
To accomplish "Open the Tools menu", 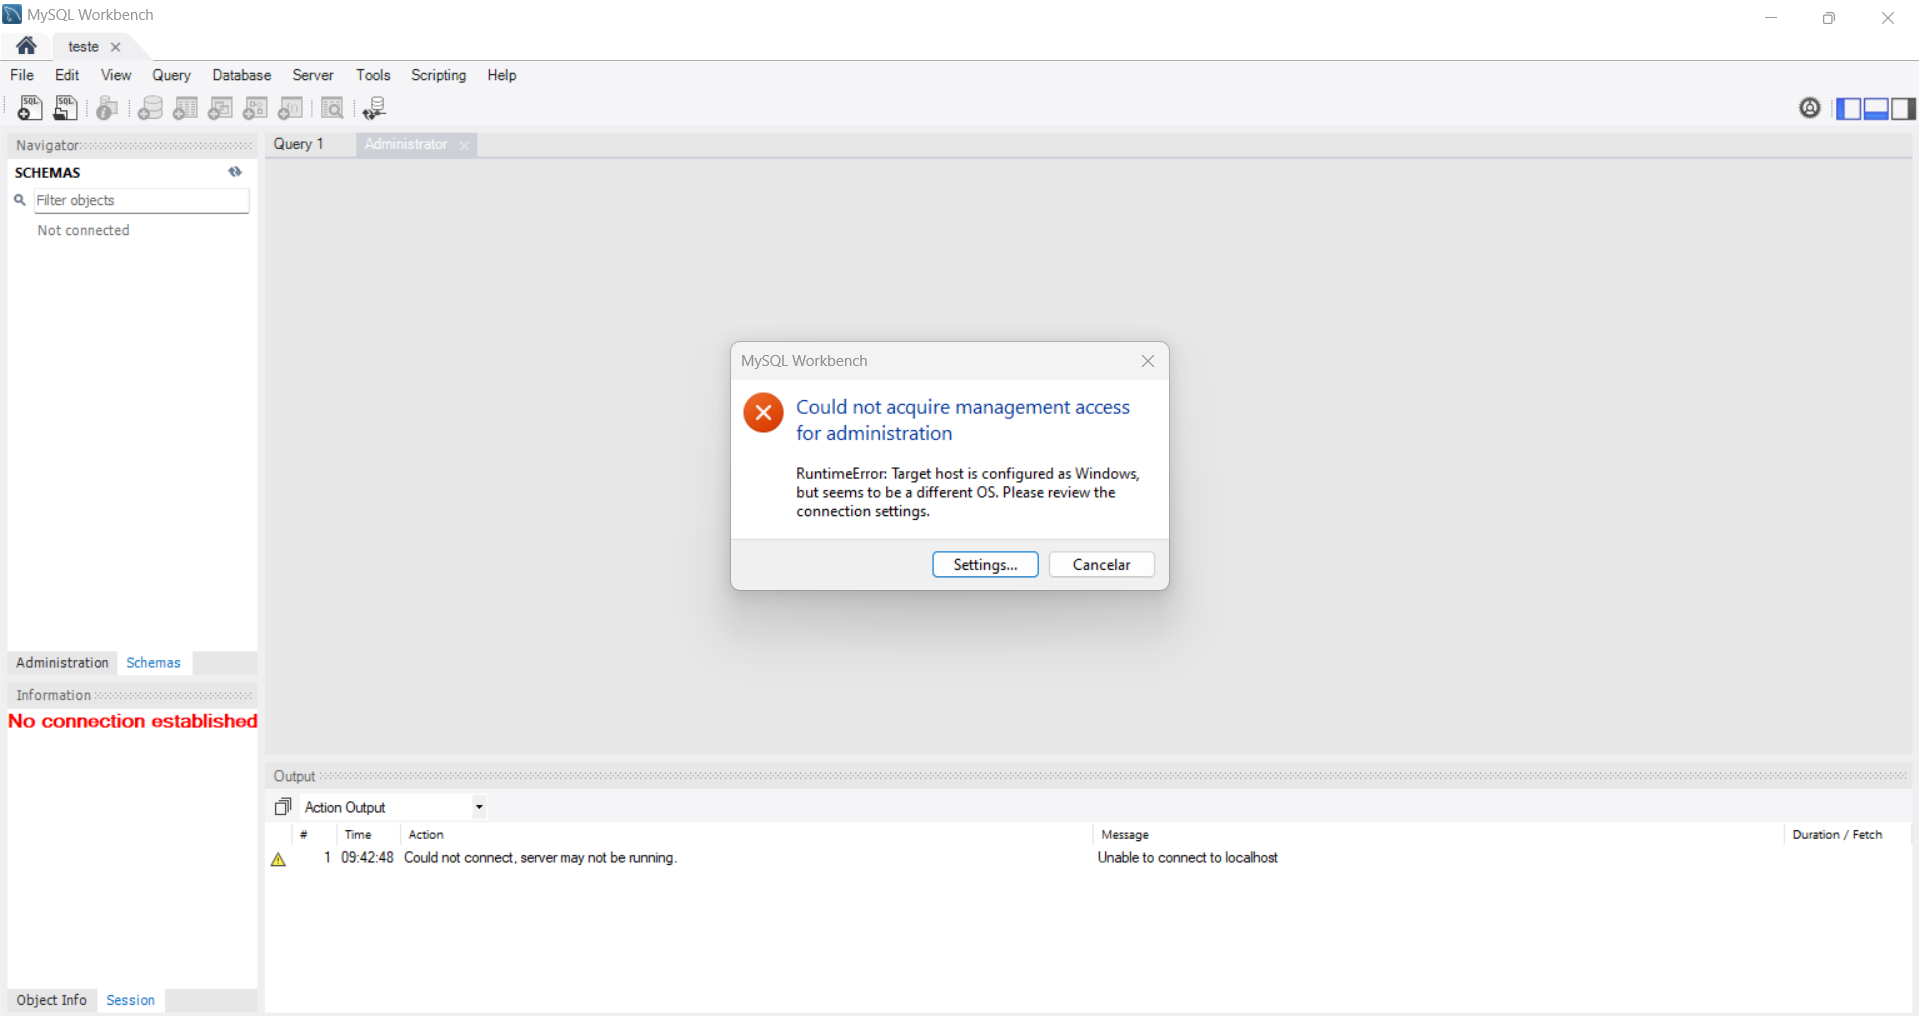I will tap(373, 75).
